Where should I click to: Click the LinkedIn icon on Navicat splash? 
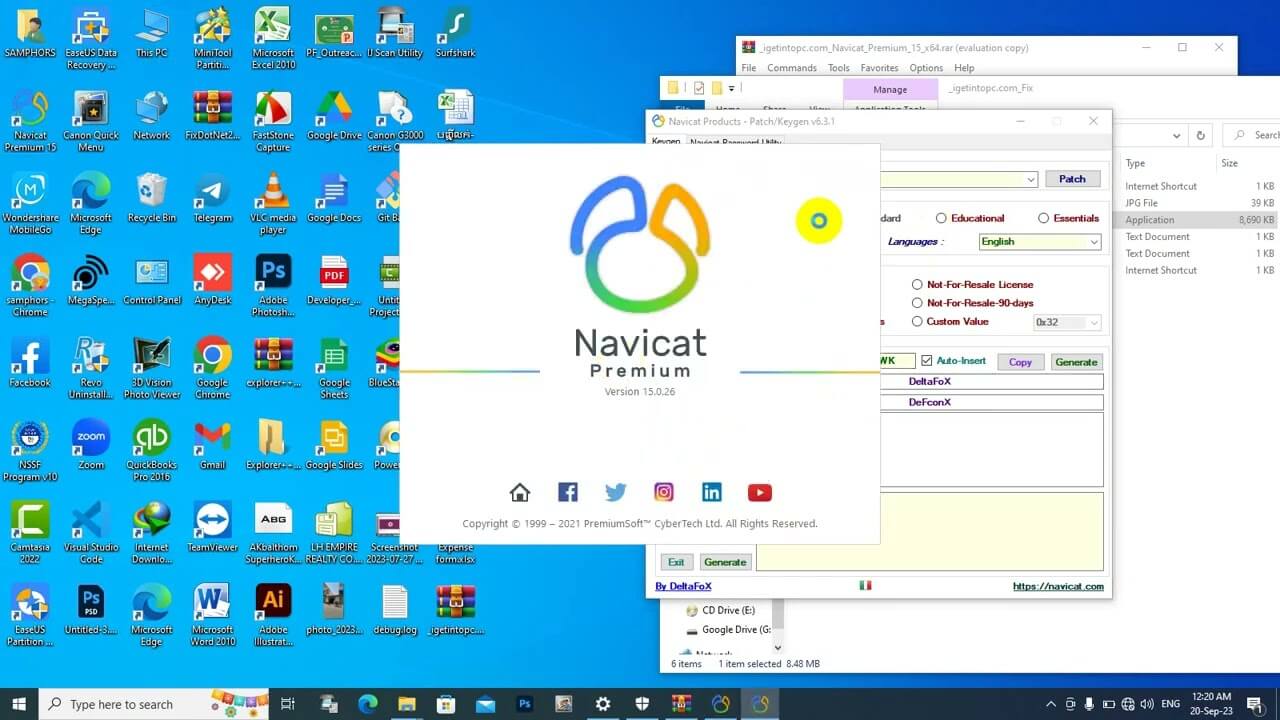tap(712, 492)
